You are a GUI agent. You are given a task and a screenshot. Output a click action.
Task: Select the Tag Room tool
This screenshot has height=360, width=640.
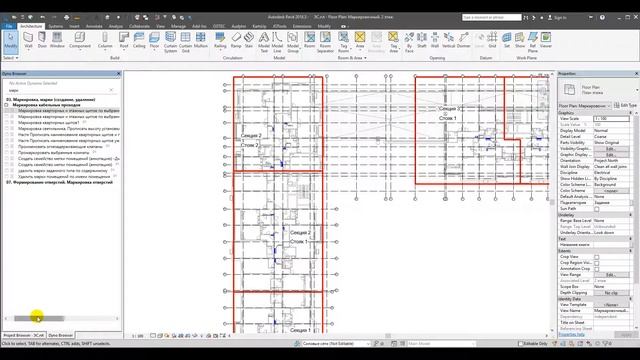pyautogui.click(x=343, y=42)
